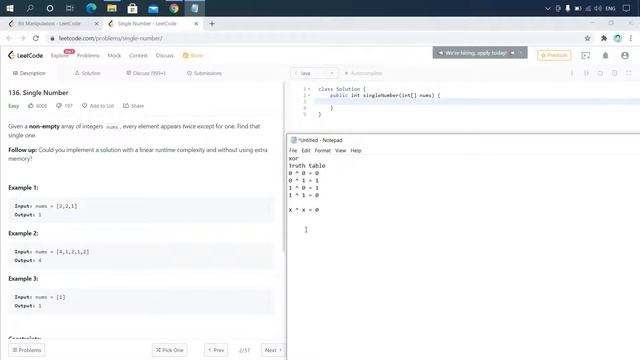This screenshot has width=640, height=360.
Task: Select the Description tab
Action: pos(29,73)
